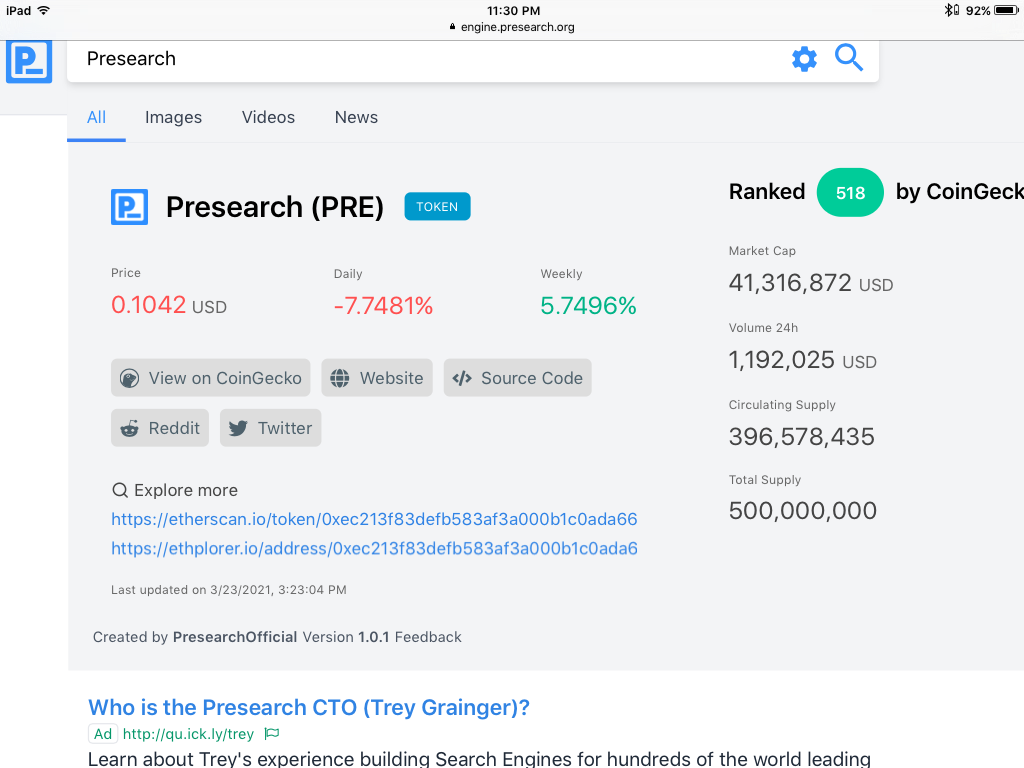Click the ad description about Trey's experience

479,759
